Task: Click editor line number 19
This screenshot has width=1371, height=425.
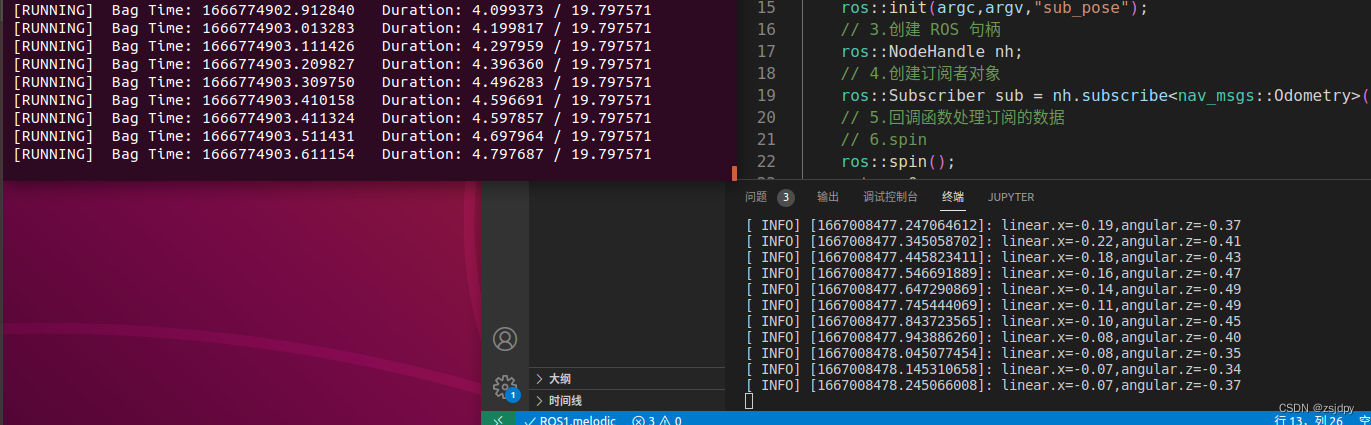Action: [x=766, y=96]
